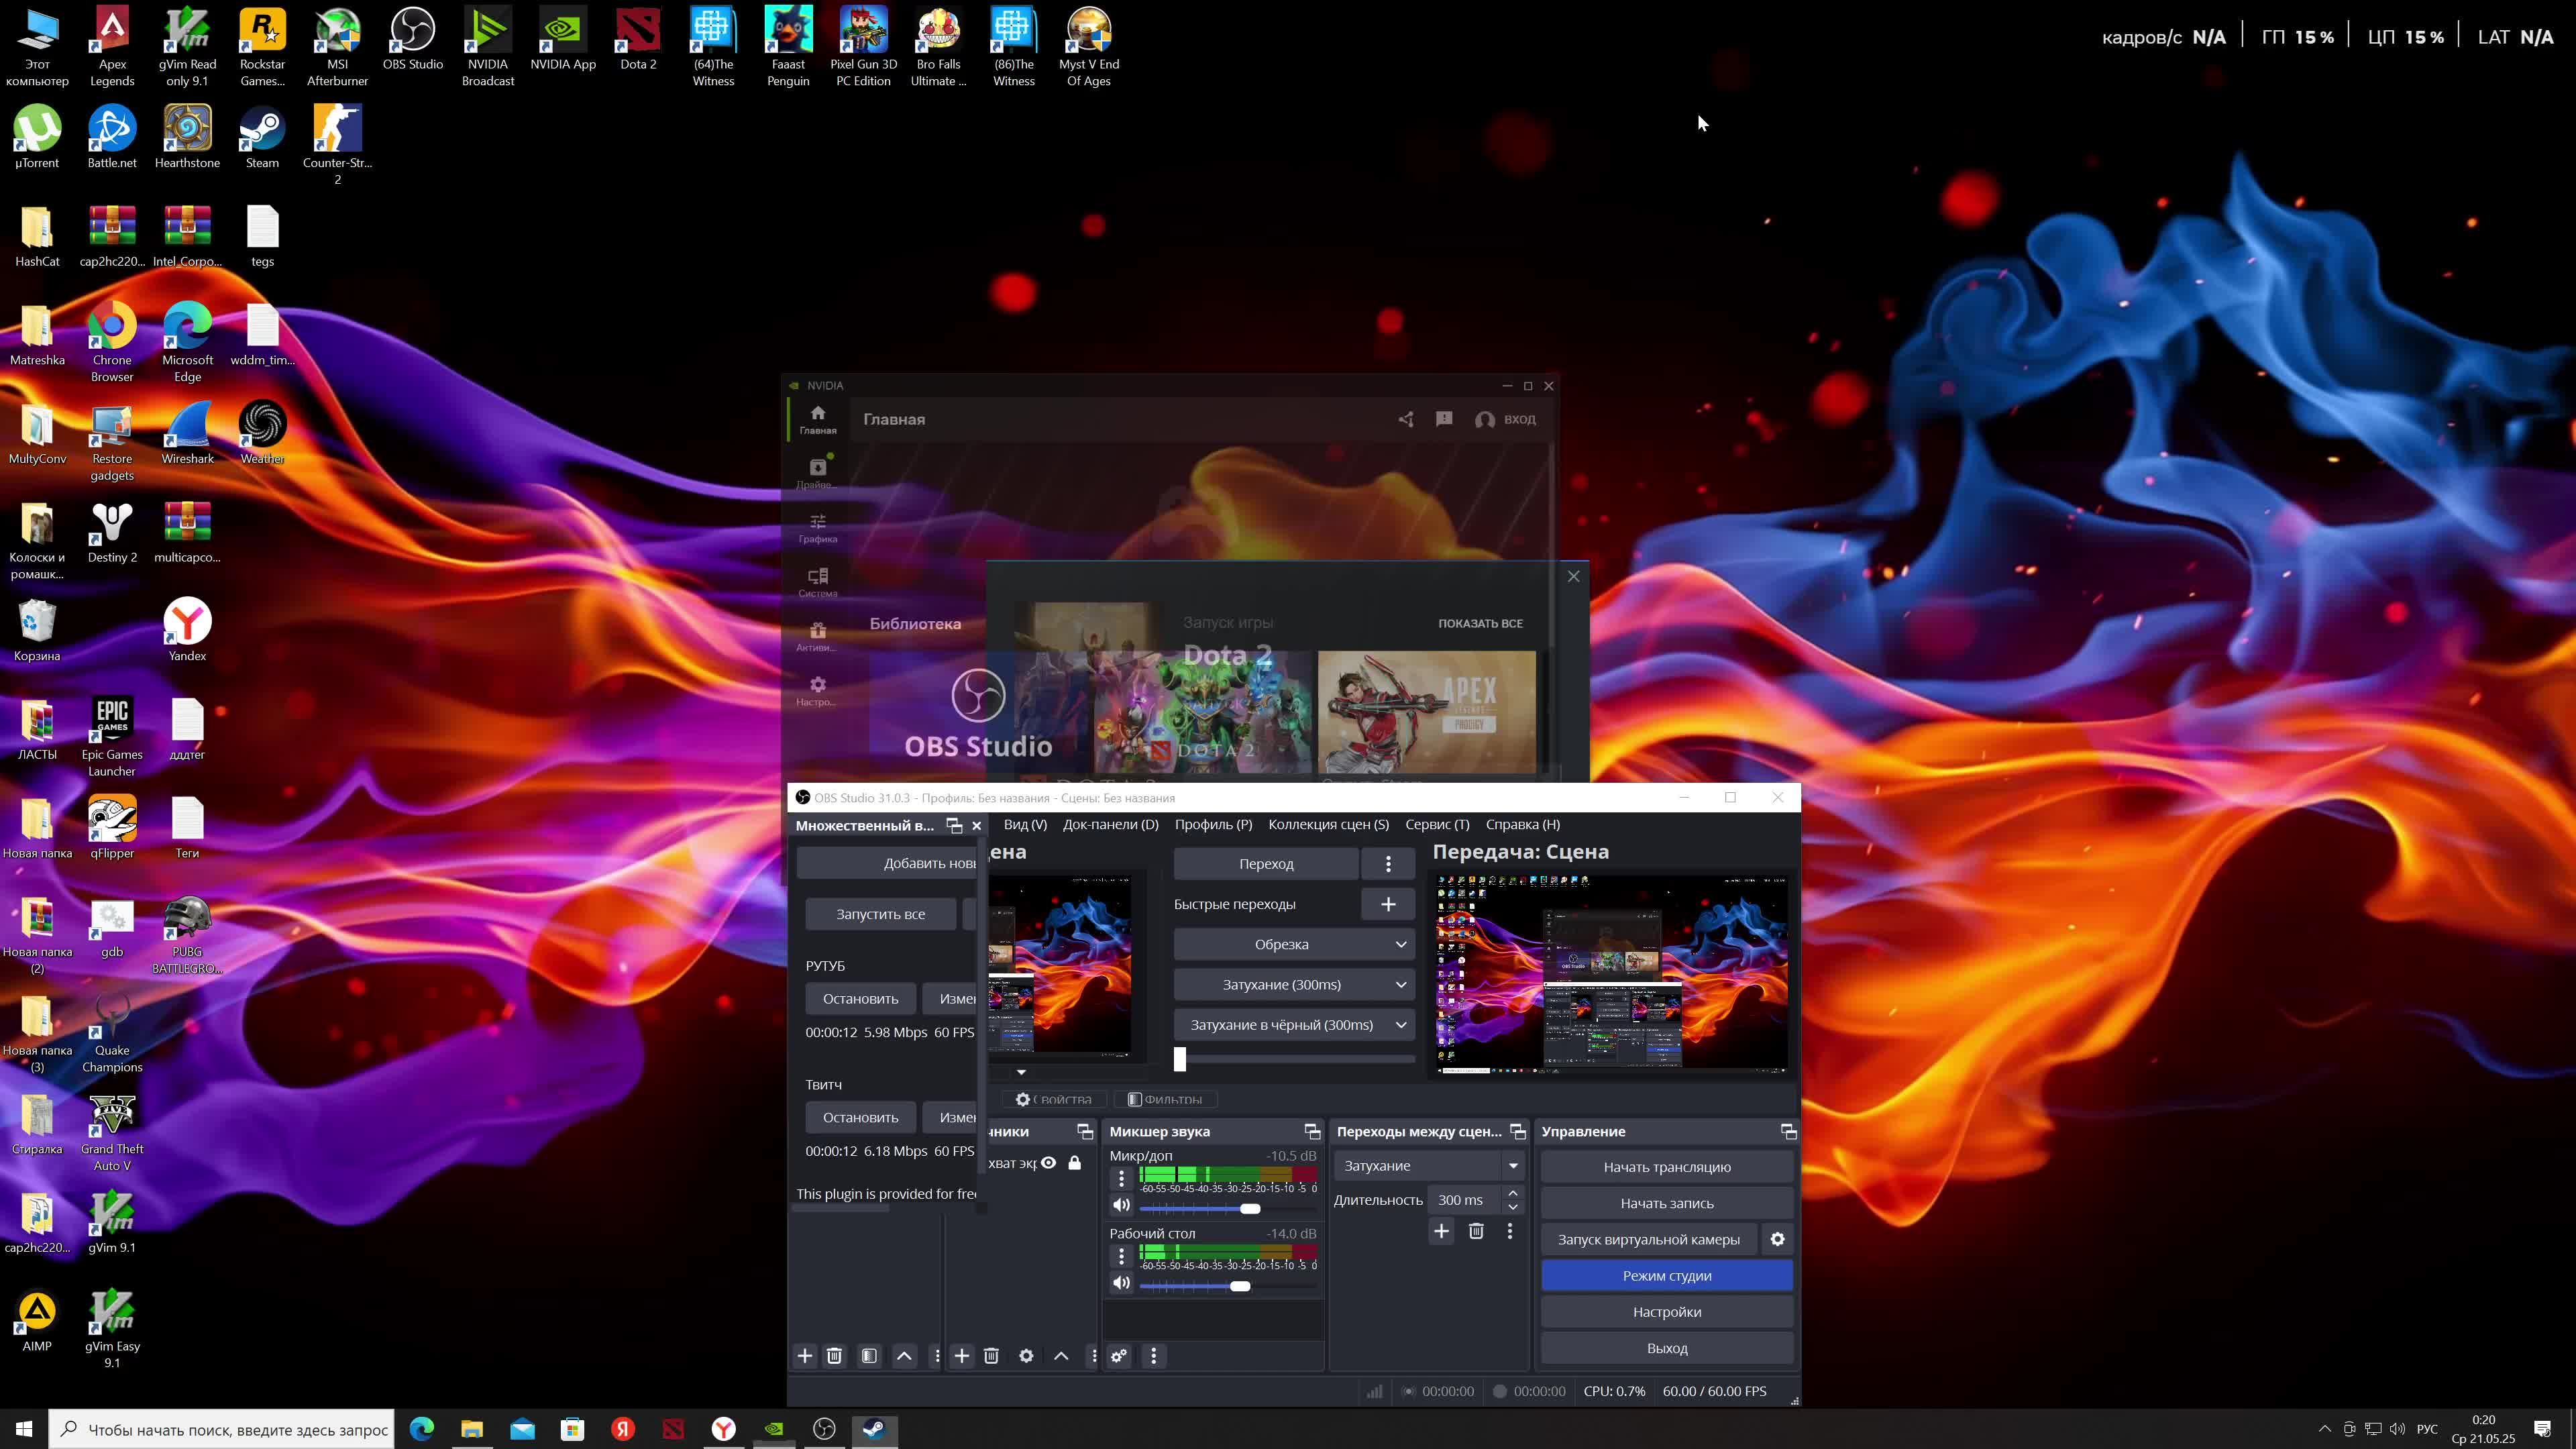This screenshot has height=1449, width=2576.
Task: Open Драйверы section in NVIDIA sidebar
Action: click(818, 473)
